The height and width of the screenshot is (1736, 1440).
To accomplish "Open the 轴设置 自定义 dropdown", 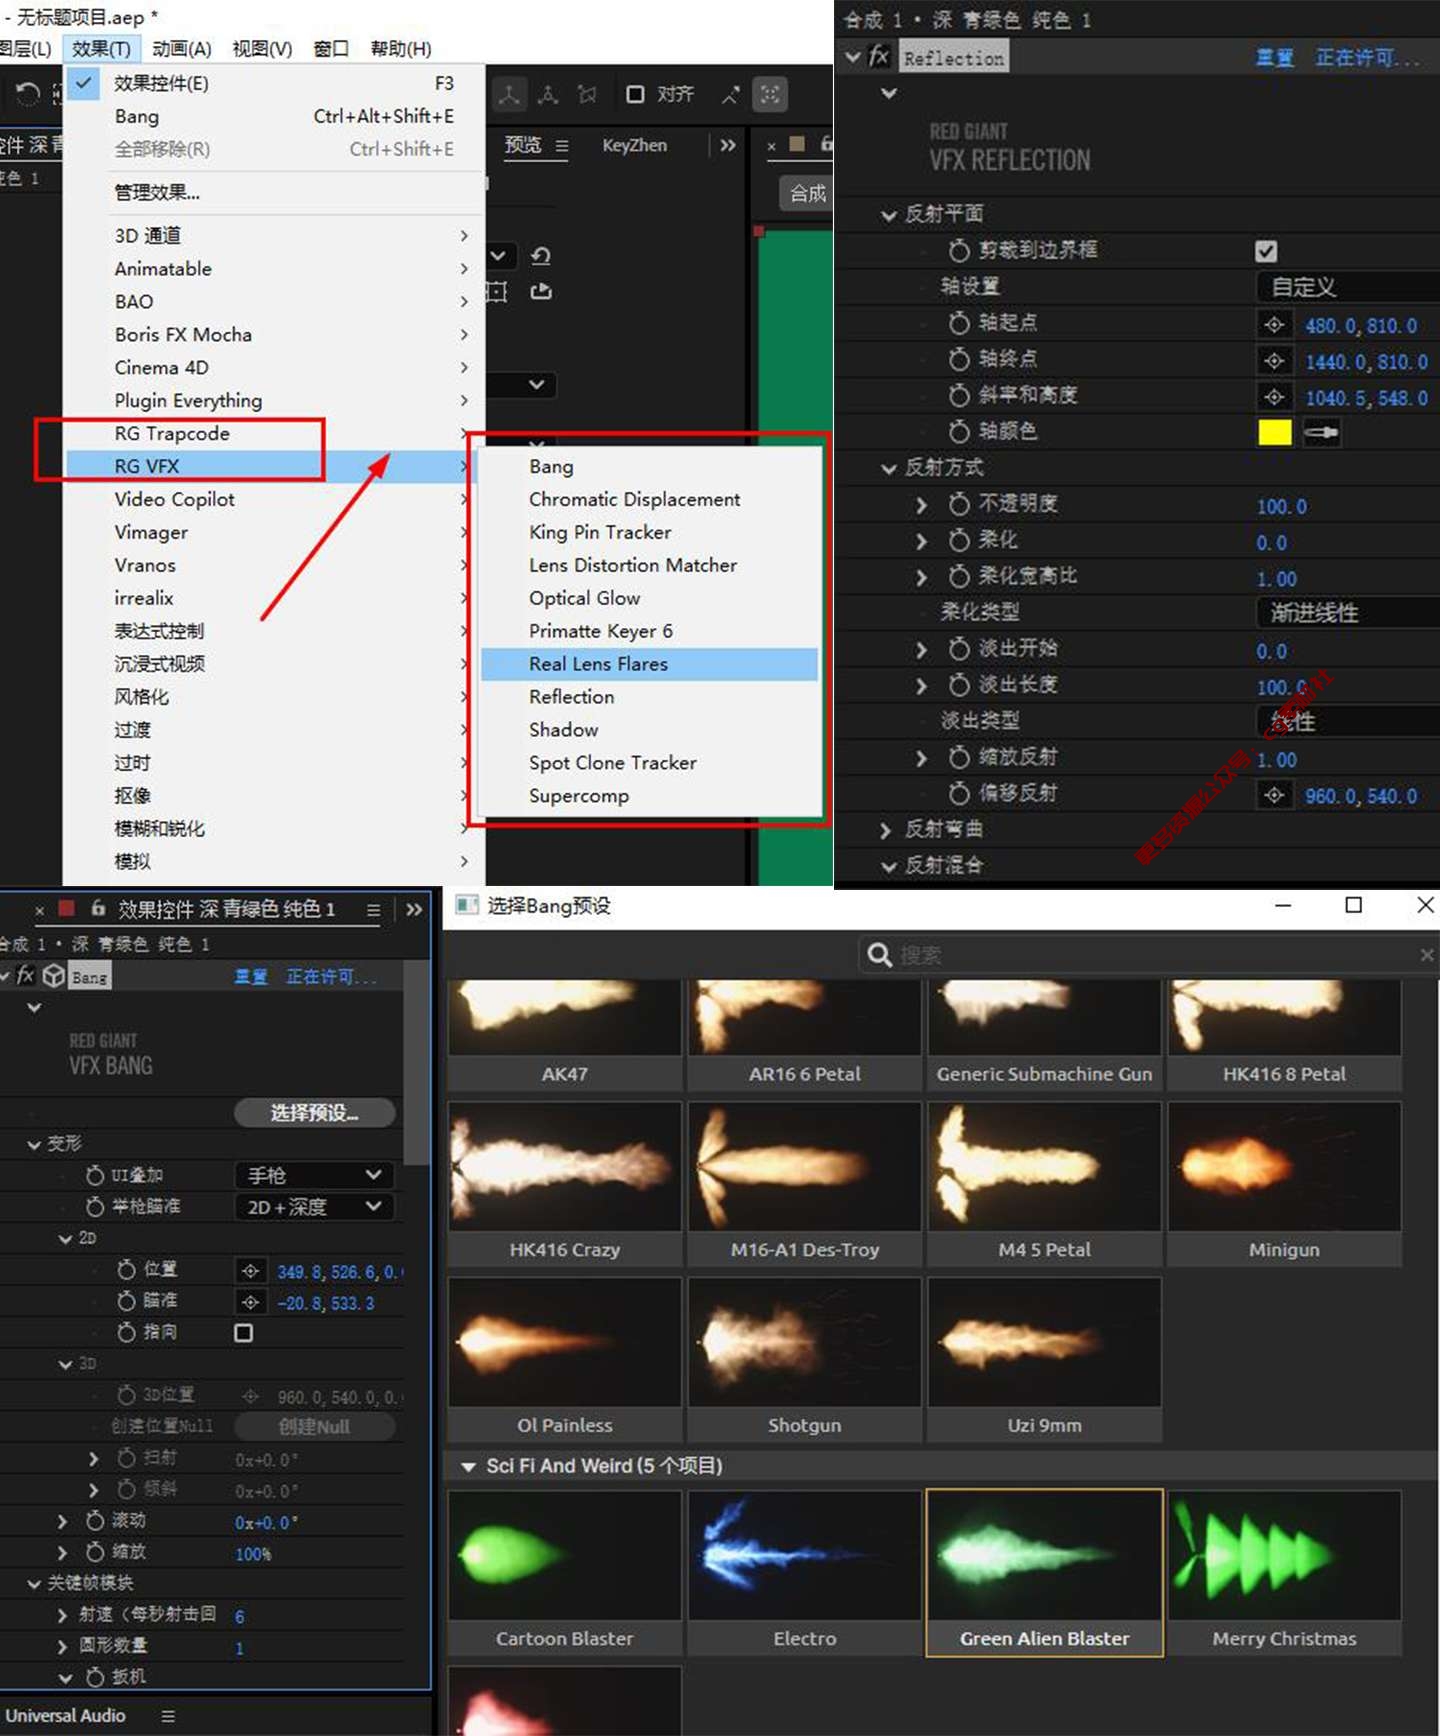I will pyautogui.click(x=1347, y=287).
